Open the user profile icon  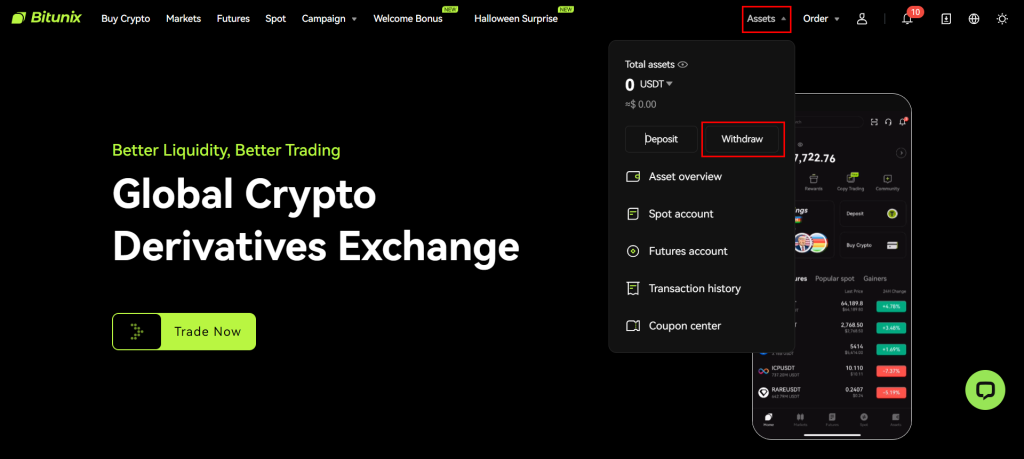click(x=862, y=19)
